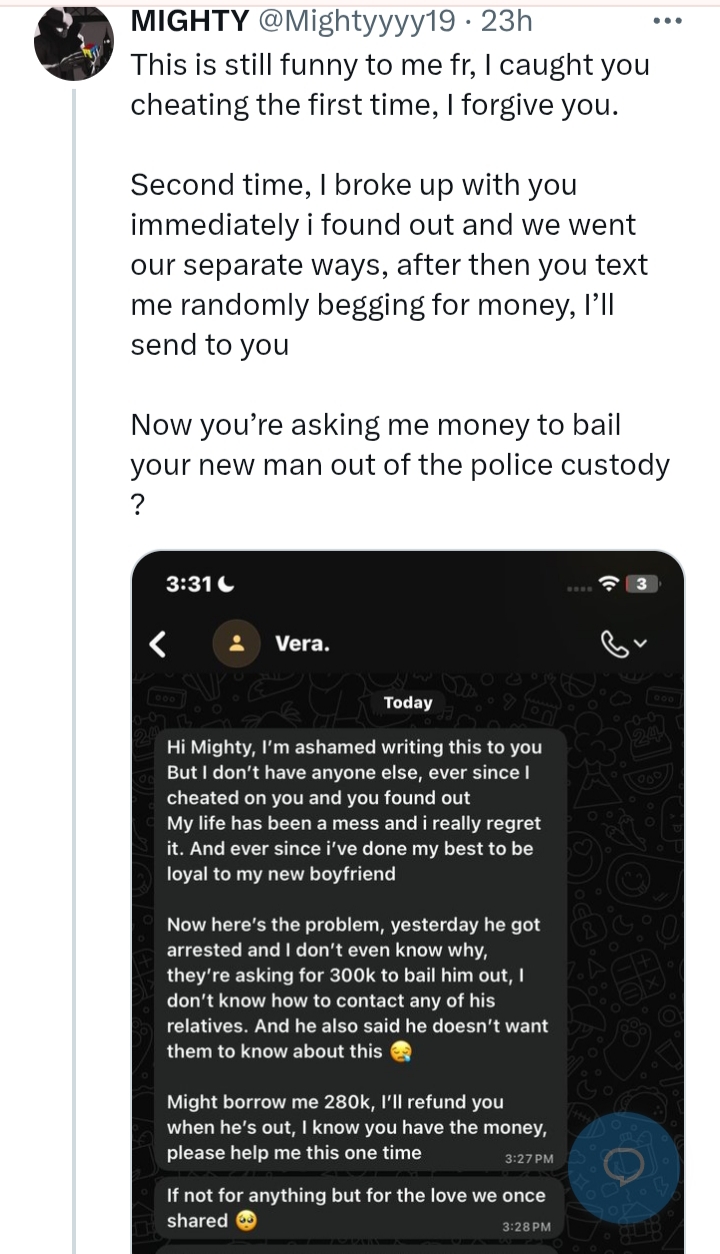Click the moon do-not-disturb icon
Screen dimensions: 720x1254
226,584
